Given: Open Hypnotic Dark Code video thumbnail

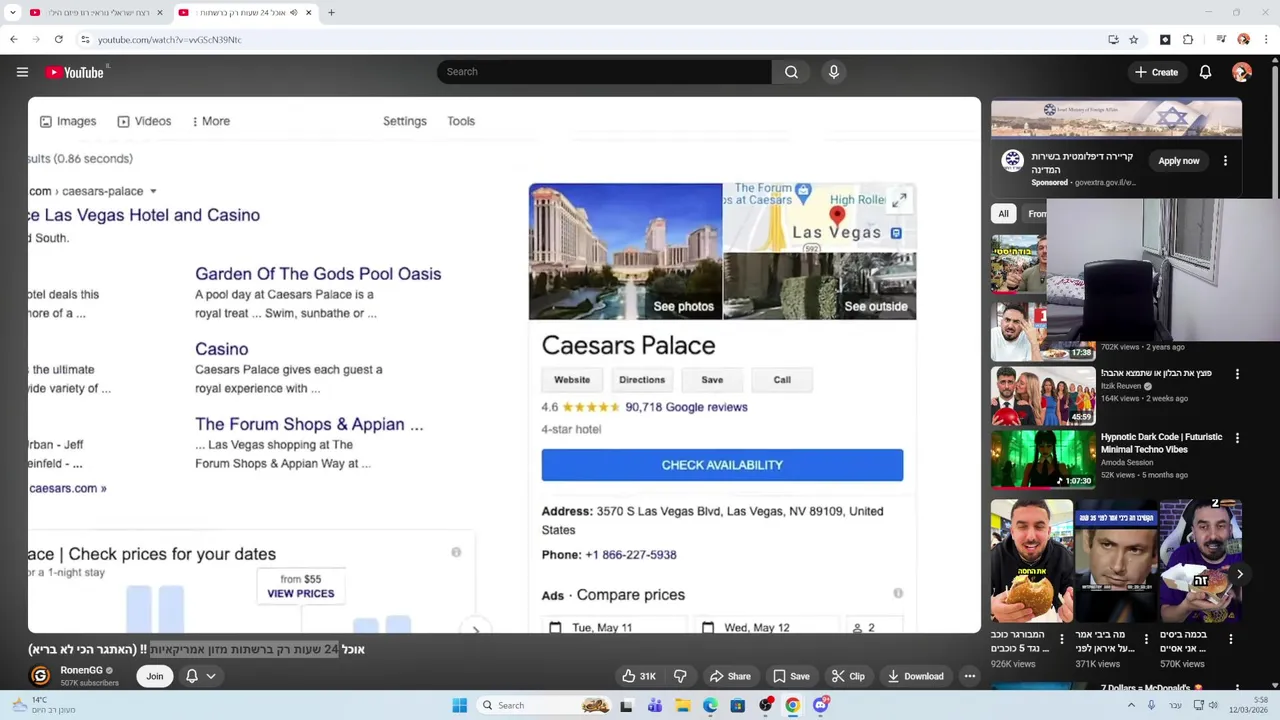Looking at the screenshot, I should click(1043, 458).
